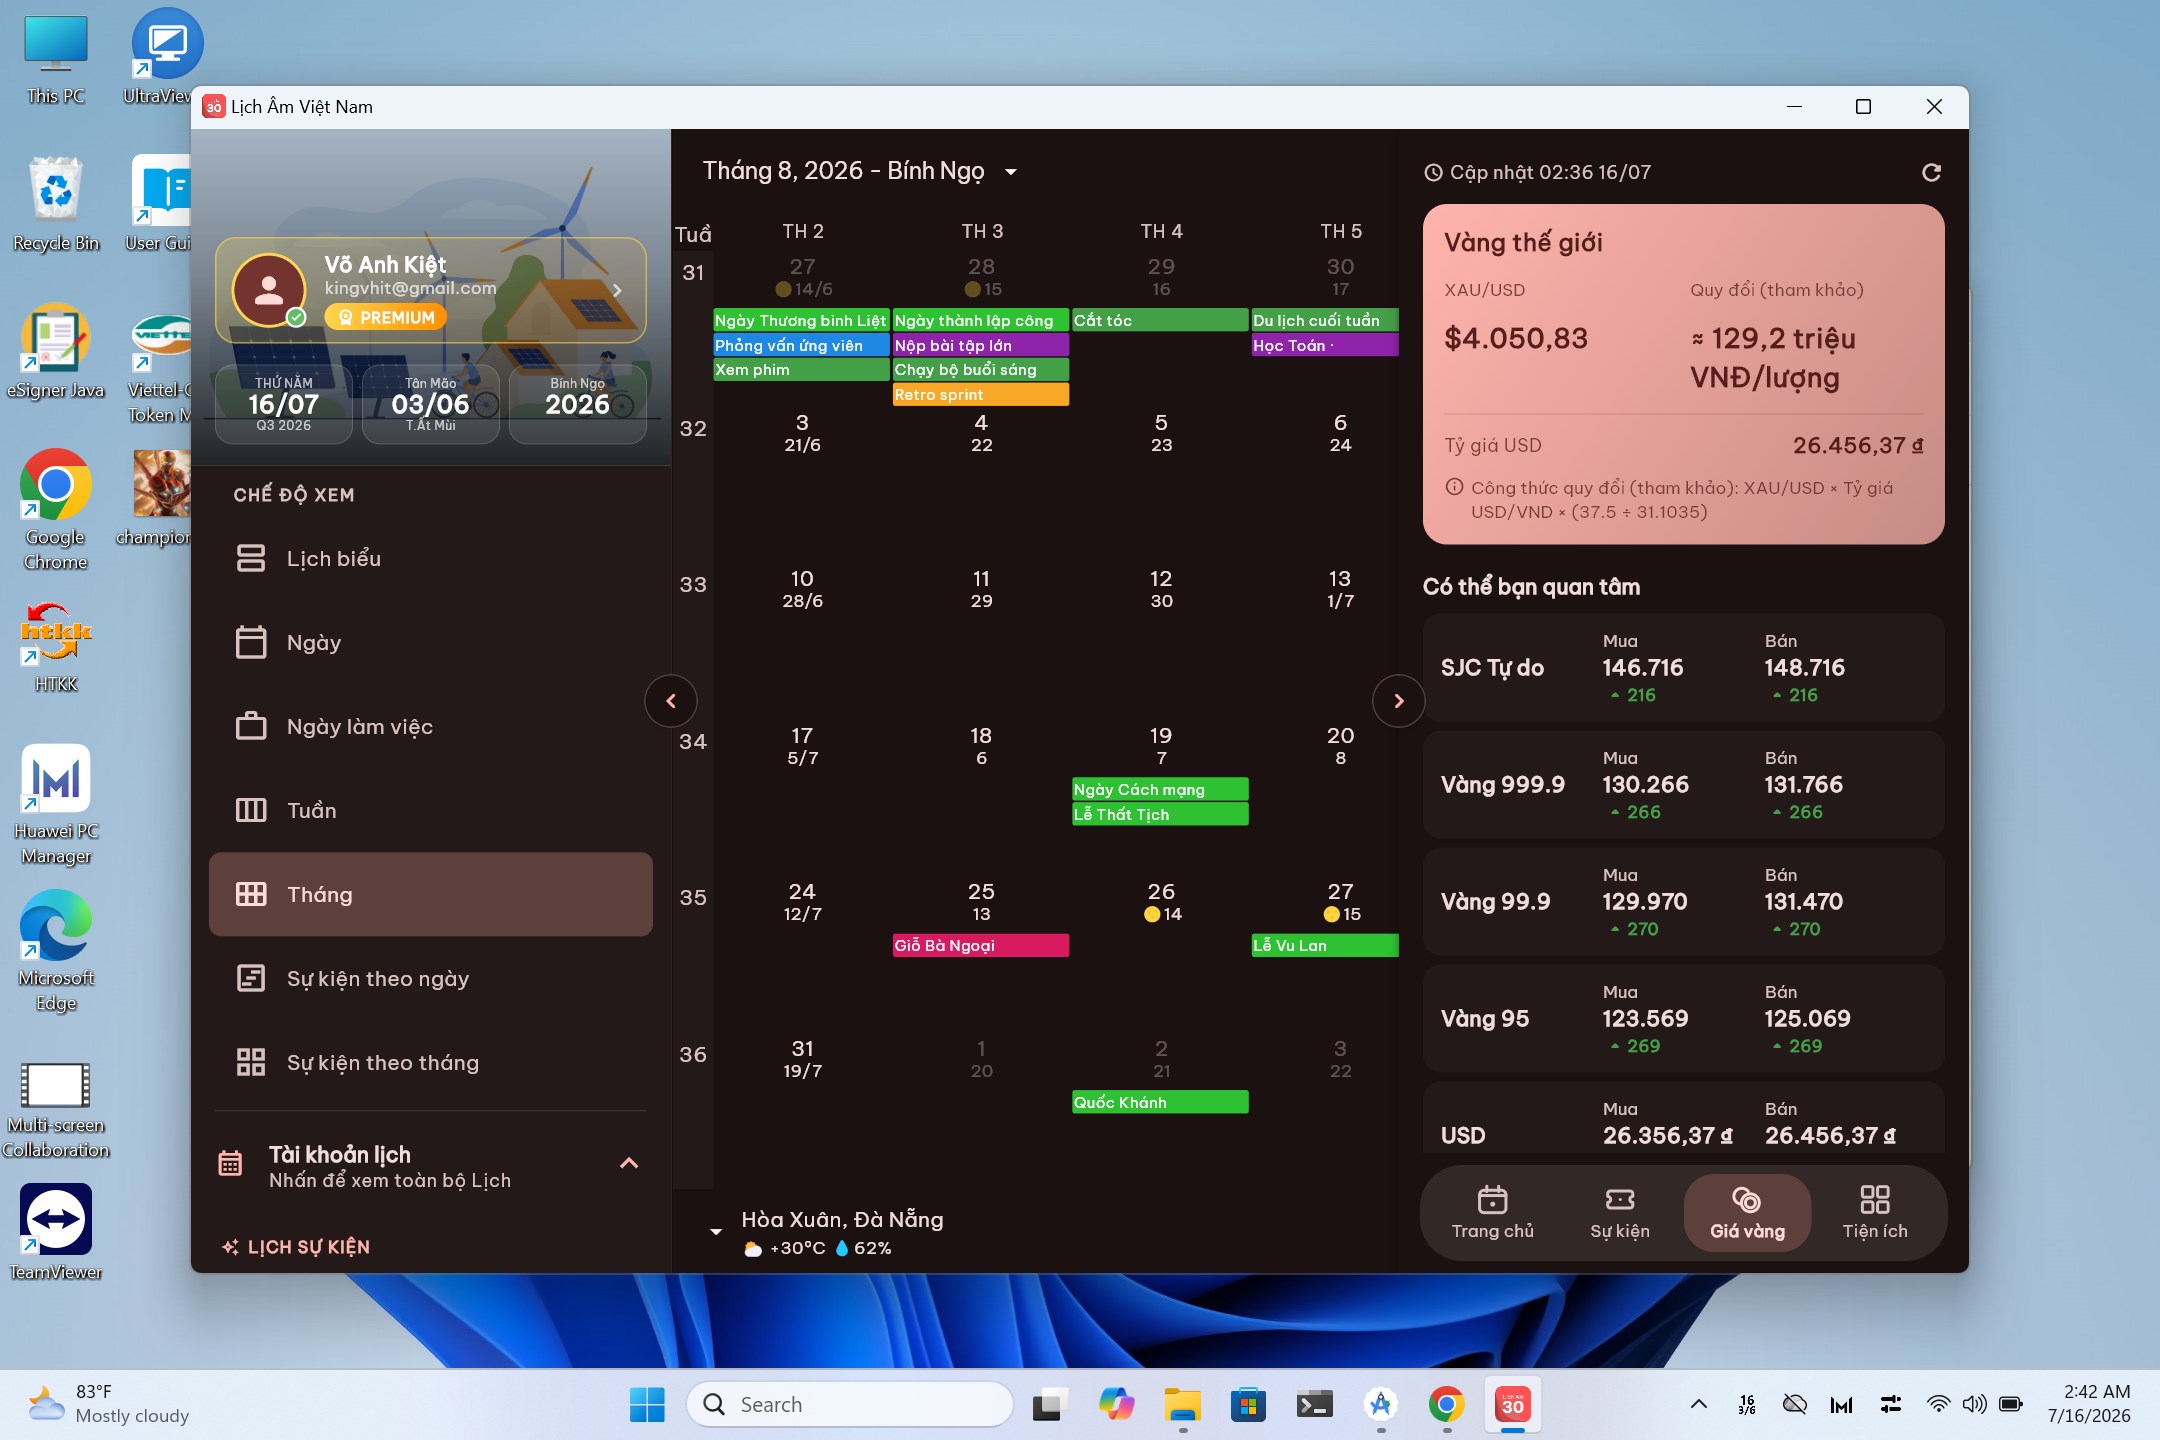Screen dimensions: 2160x1440
Task: Click the Windows Start button
Action: [x=647, y=1405]
